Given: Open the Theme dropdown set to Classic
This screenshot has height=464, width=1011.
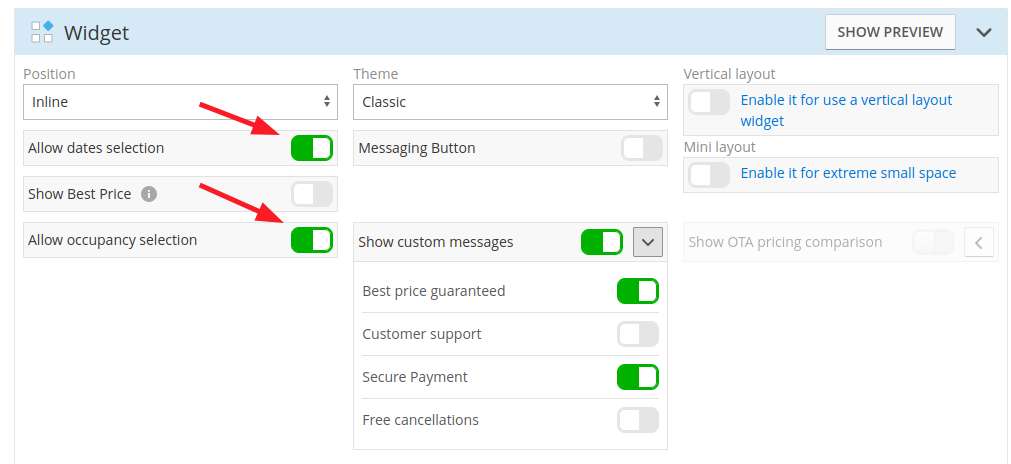Looking at the screenshot, I should (510, 102).
